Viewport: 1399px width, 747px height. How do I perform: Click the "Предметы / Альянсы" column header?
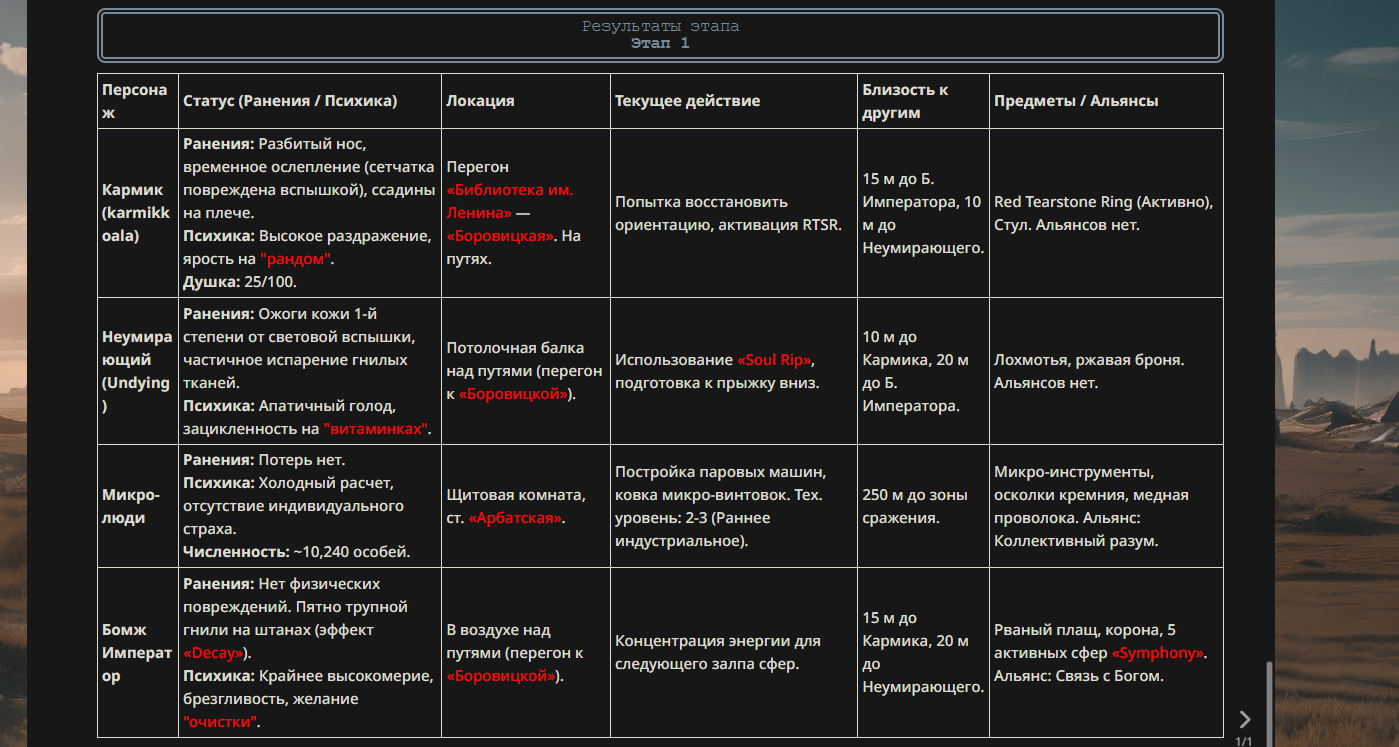pos(1107,101)
